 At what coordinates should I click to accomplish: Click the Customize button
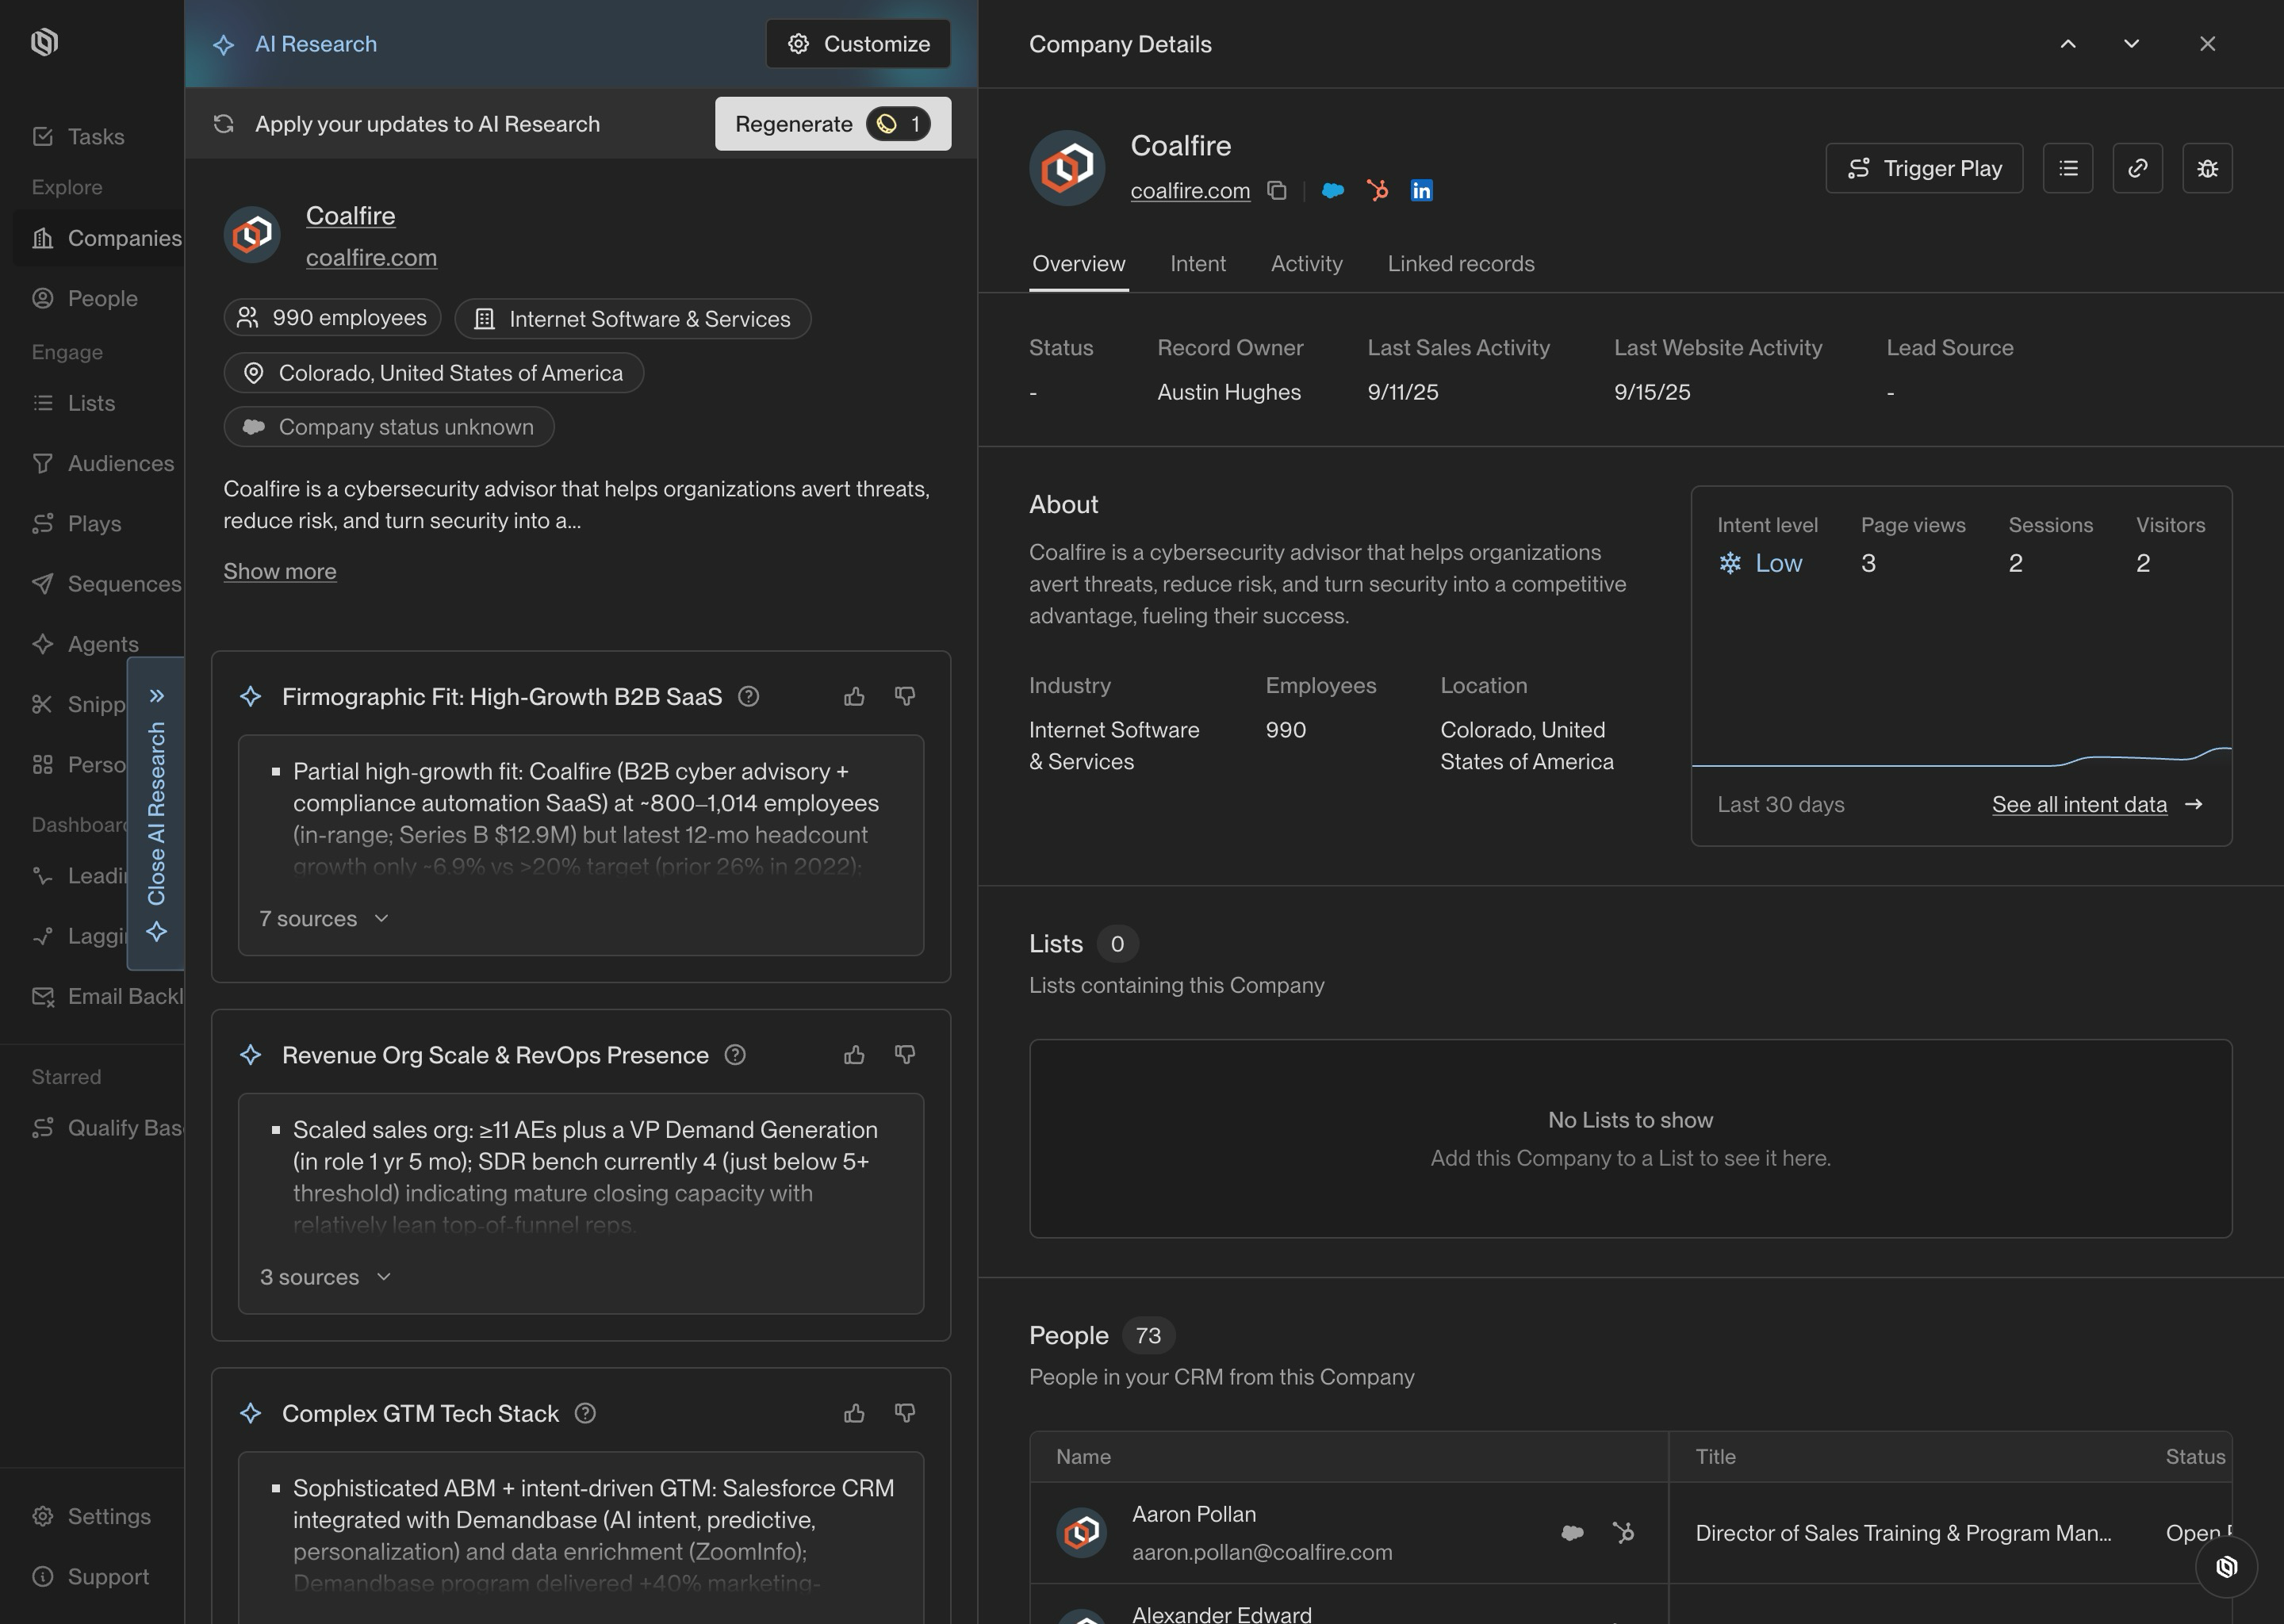858,44
